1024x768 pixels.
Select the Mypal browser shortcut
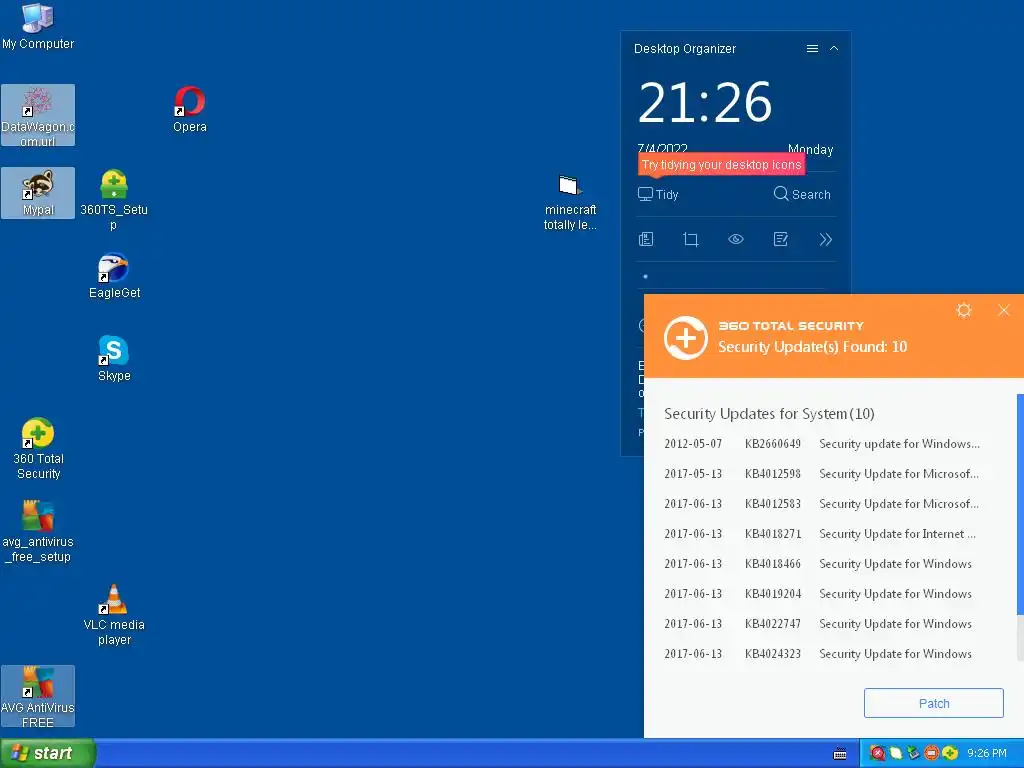(38, 193)
